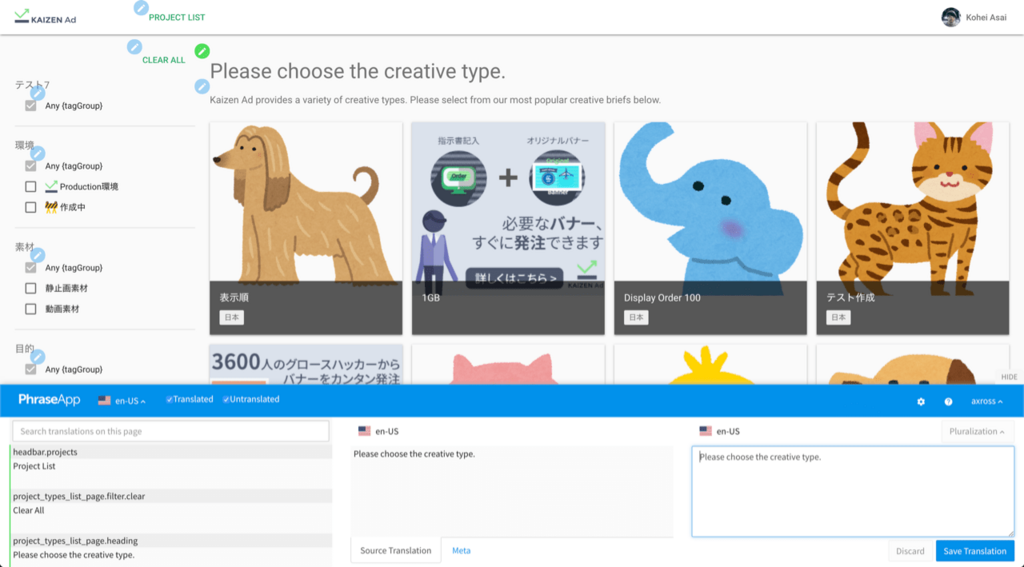This screenshot has width=1024, height=567.
Task: Click HIDE to collapse the editor
Action: pos(1009,377)
